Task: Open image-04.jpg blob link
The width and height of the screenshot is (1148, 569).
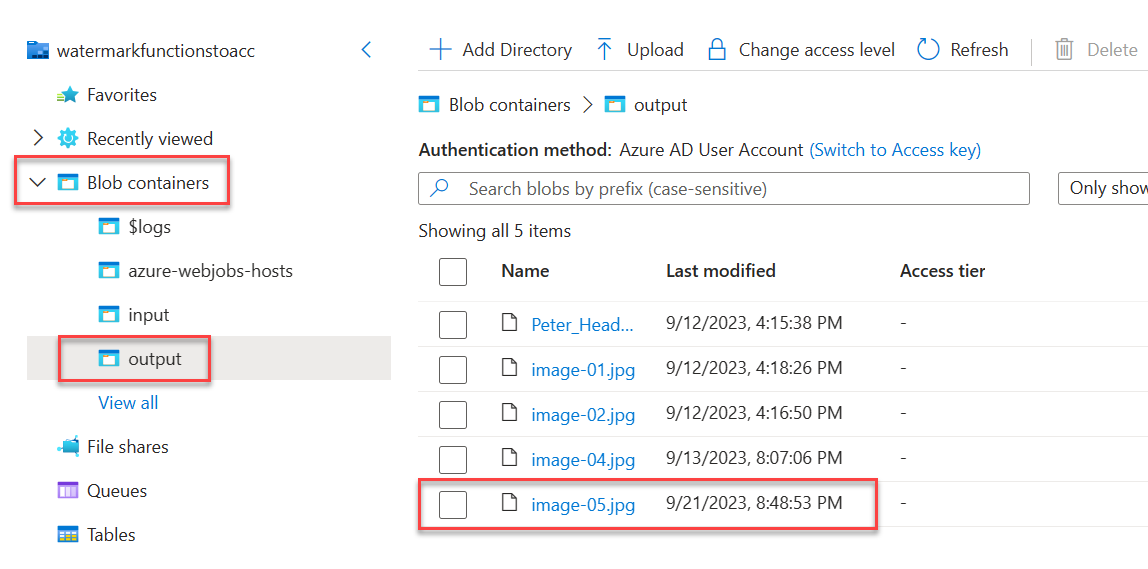Action: 583,460
